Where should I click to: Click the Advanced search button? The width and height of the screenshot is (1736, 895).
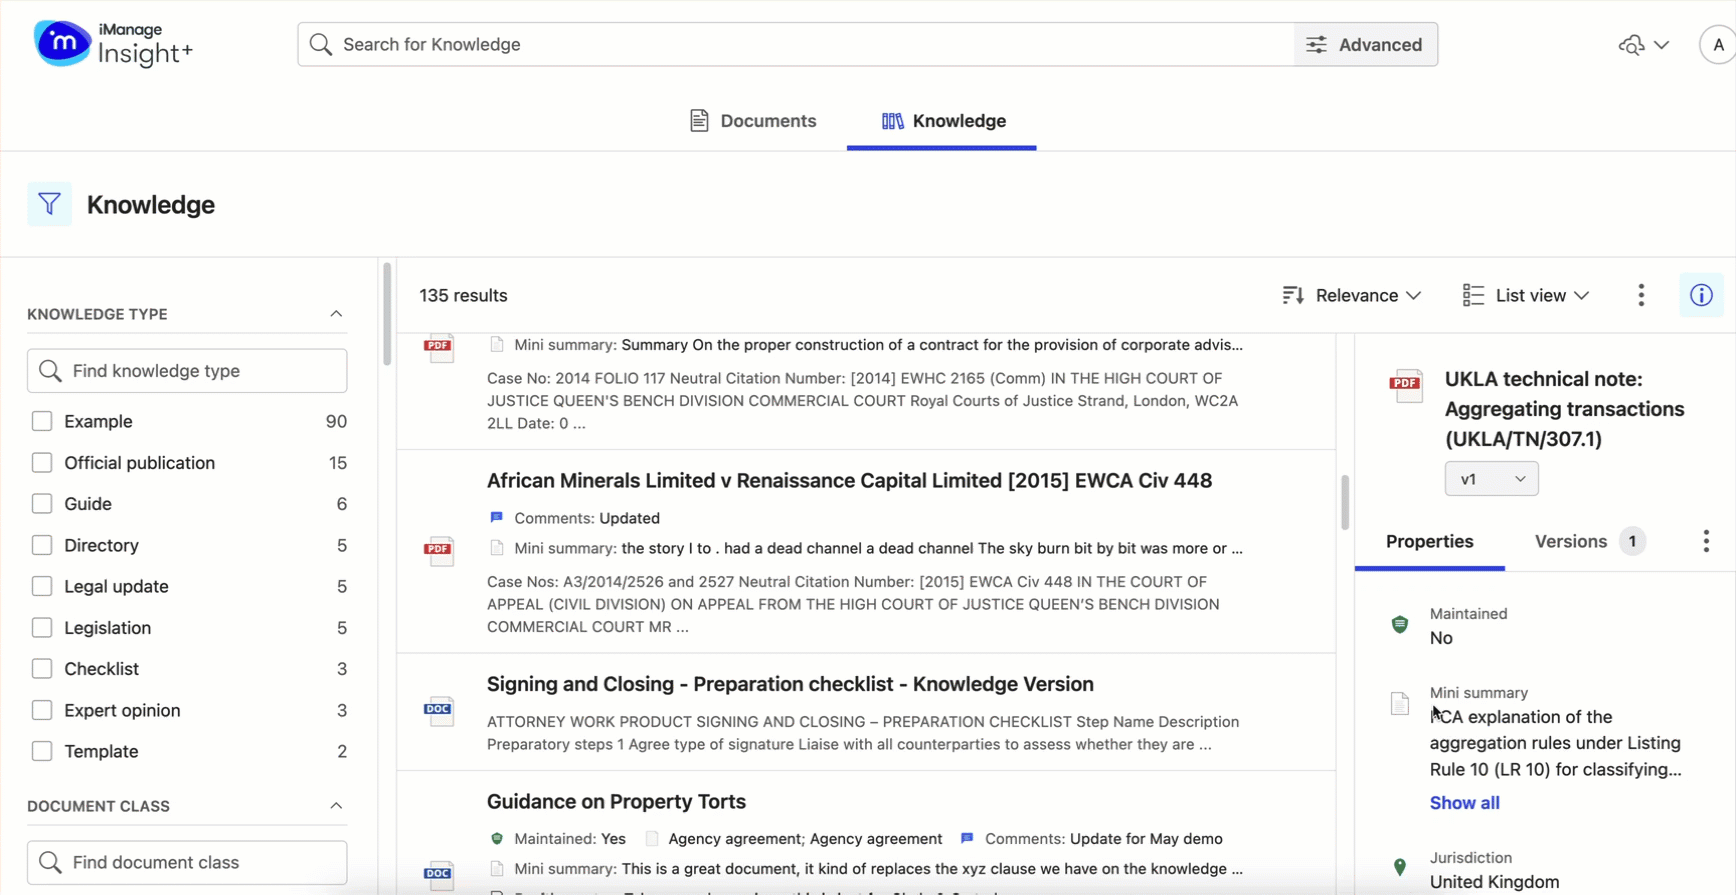[x=1365, y=44]
